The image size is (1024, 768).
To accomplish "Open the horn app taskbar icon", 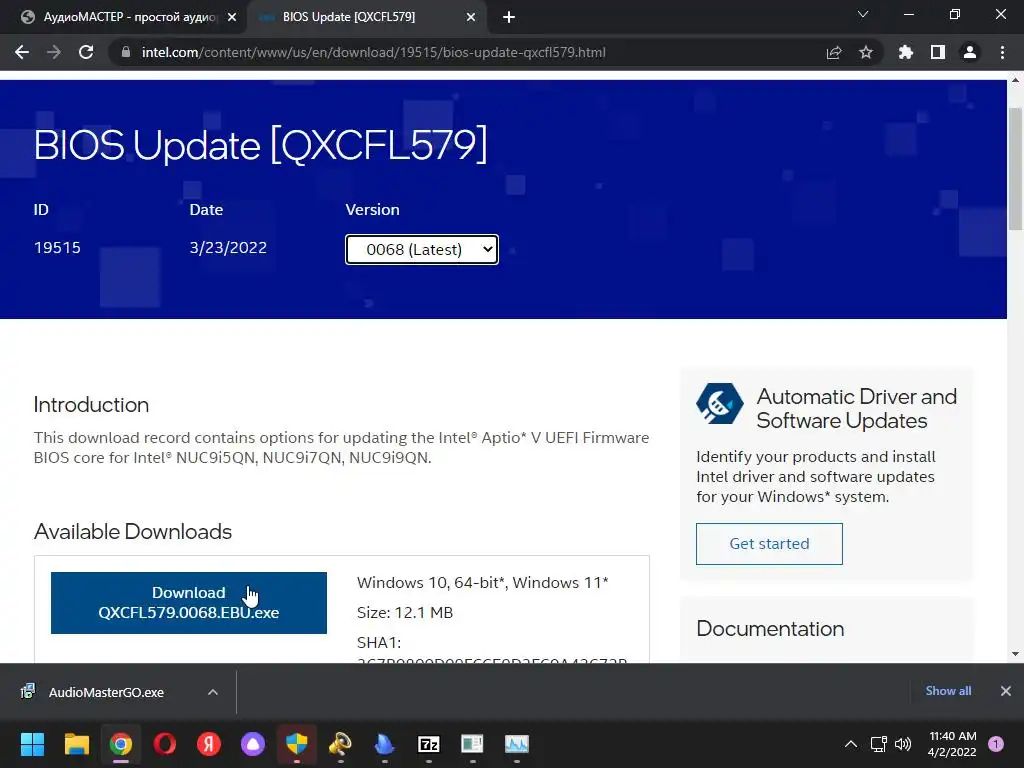I will [x=340, y=744].
